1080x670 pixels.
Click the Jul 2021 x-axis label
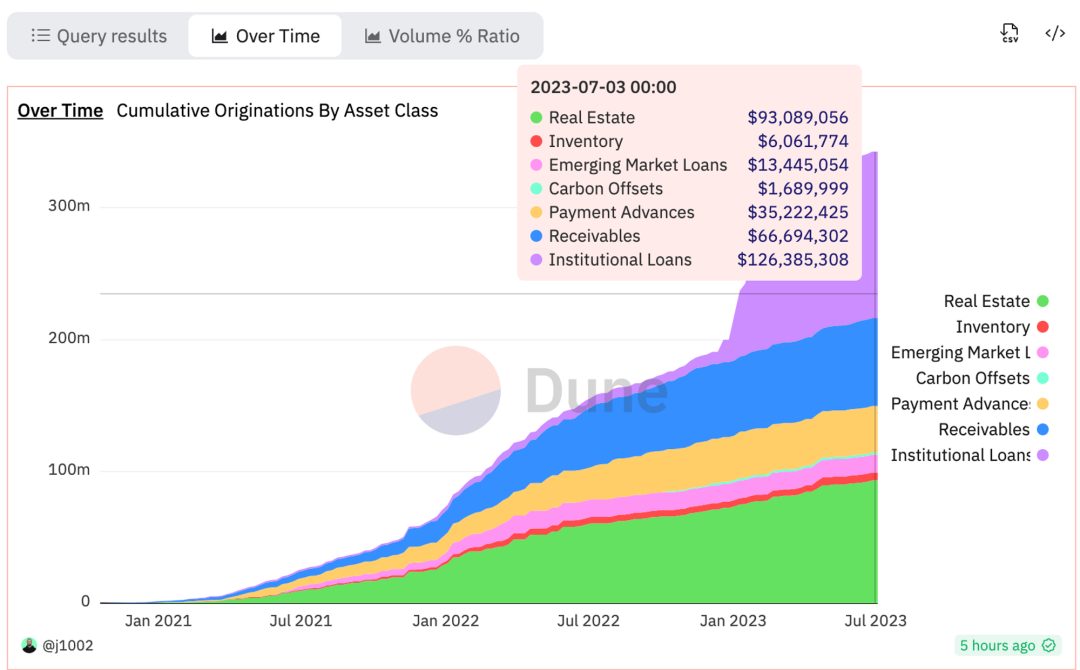pyautogui.click(x=300, y=620)
